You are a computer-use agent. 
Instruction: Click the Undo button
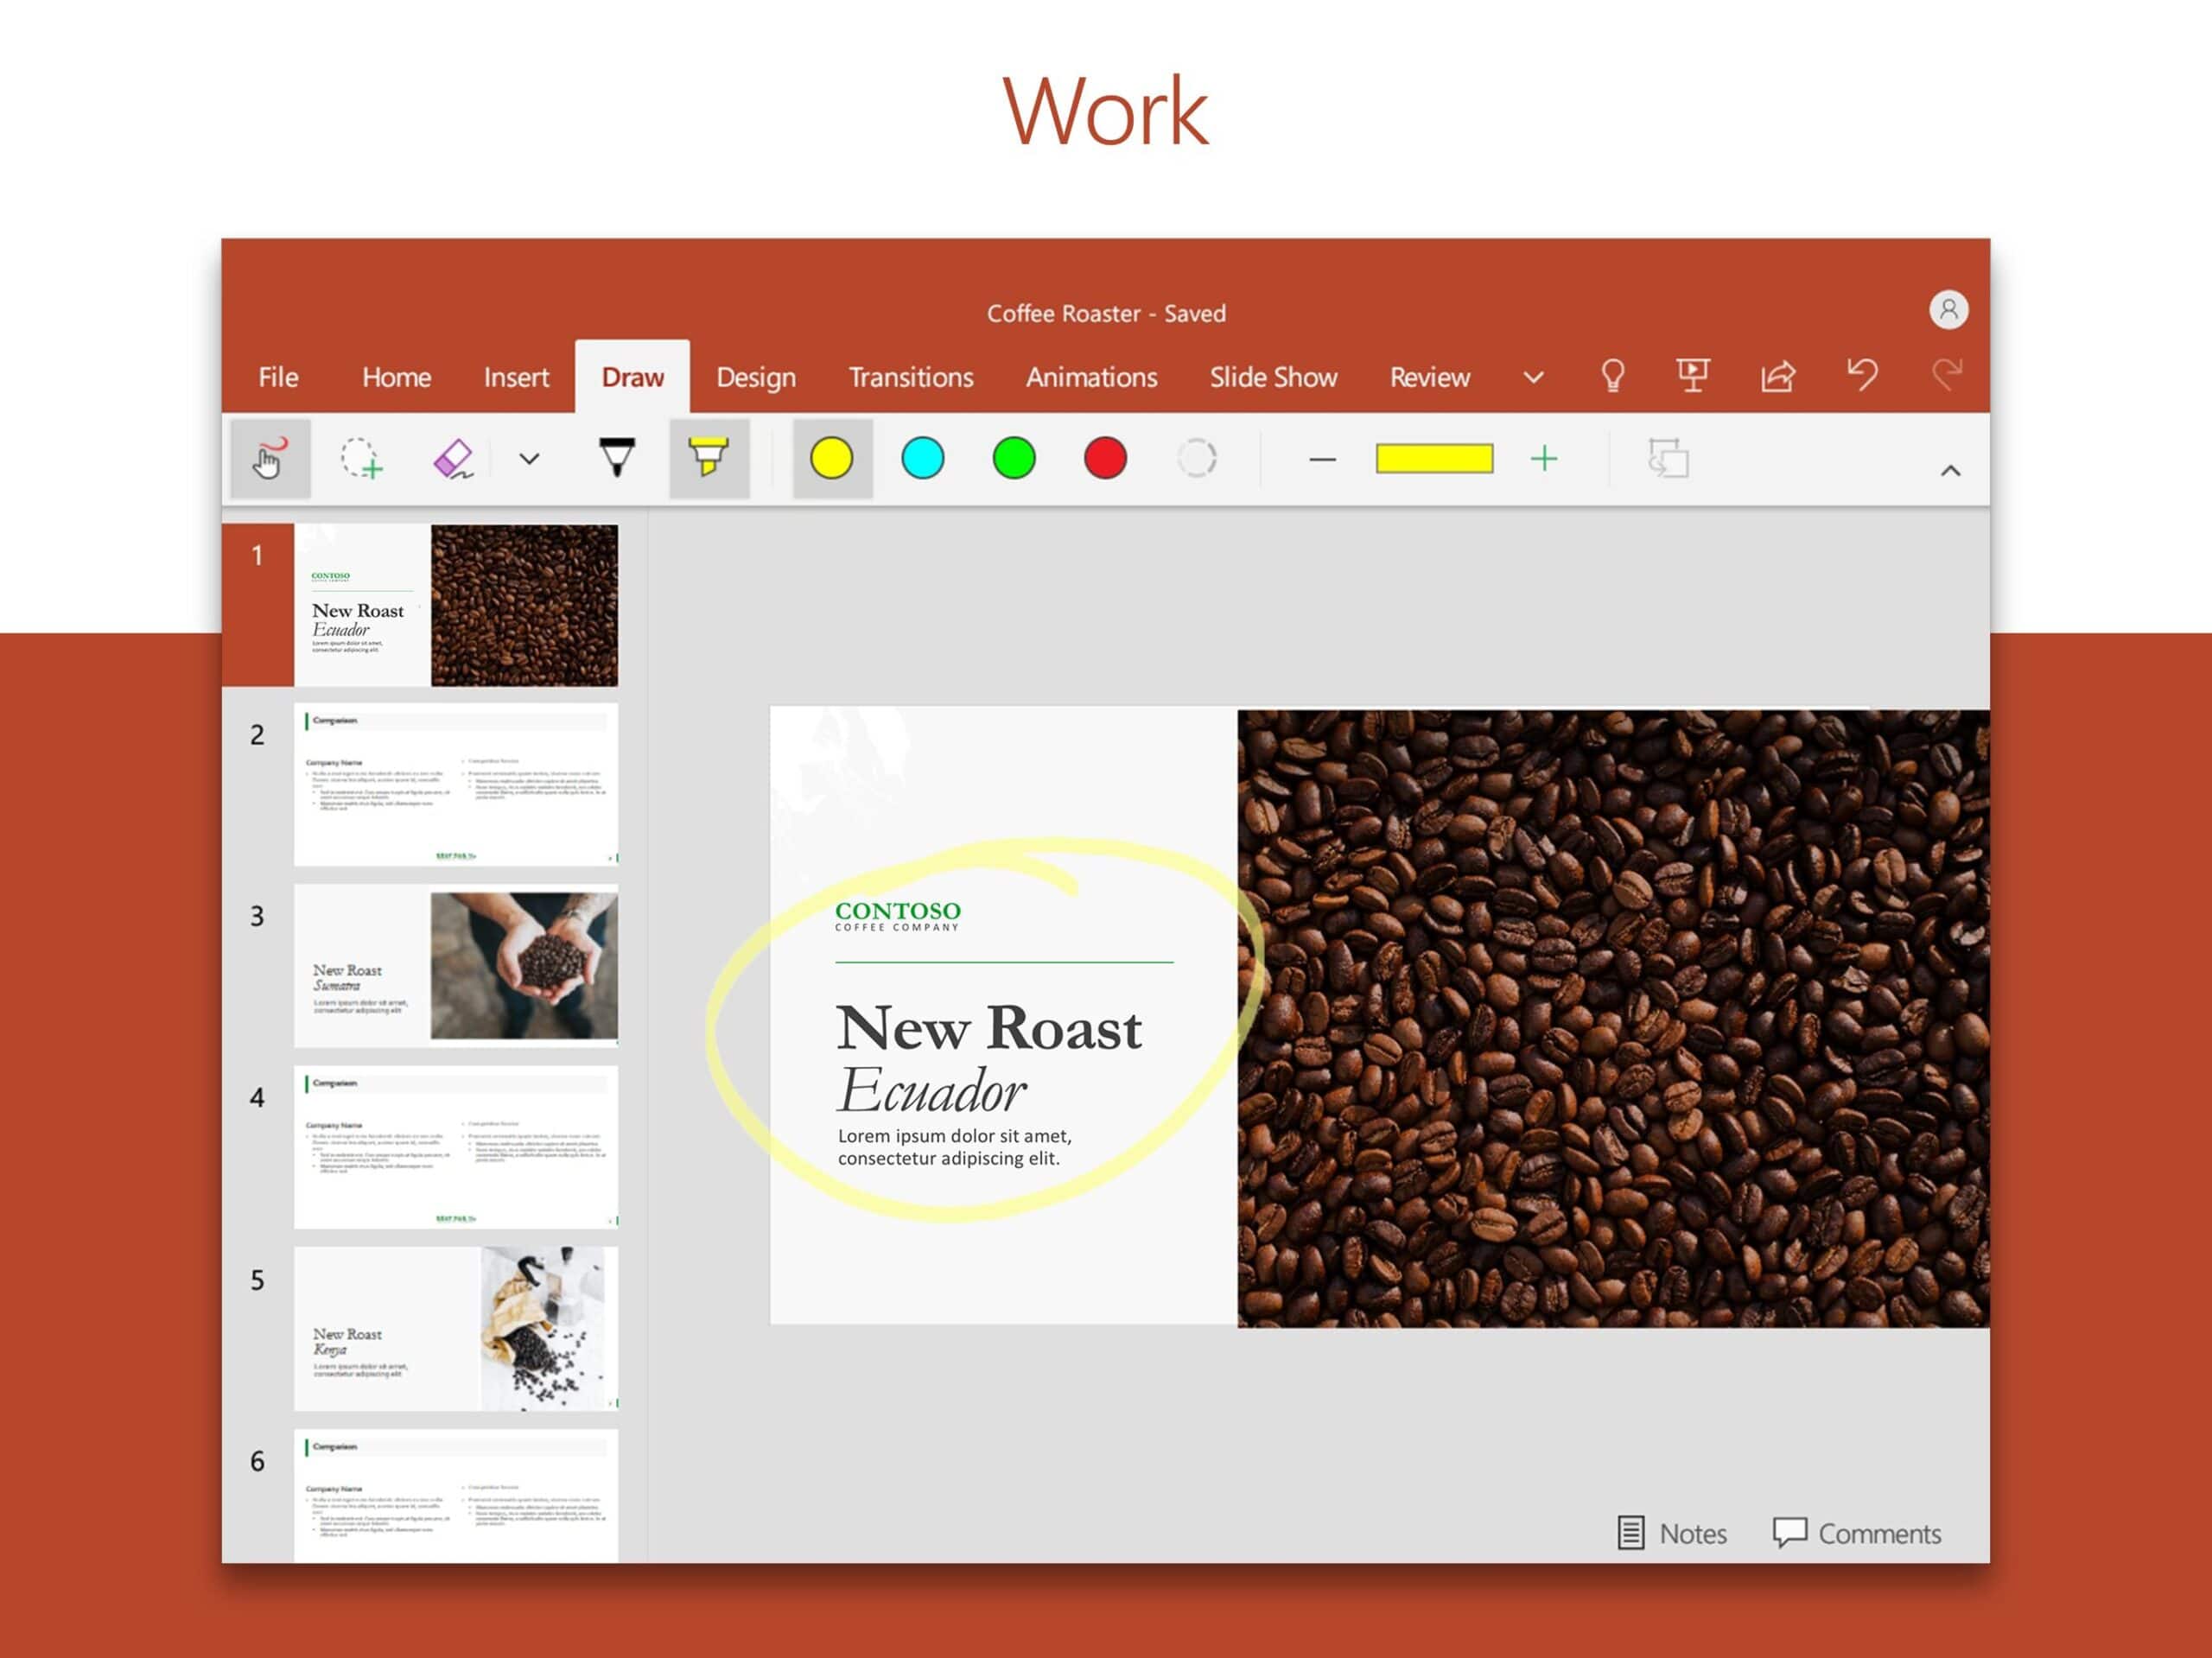click(x=1862, y=378)
